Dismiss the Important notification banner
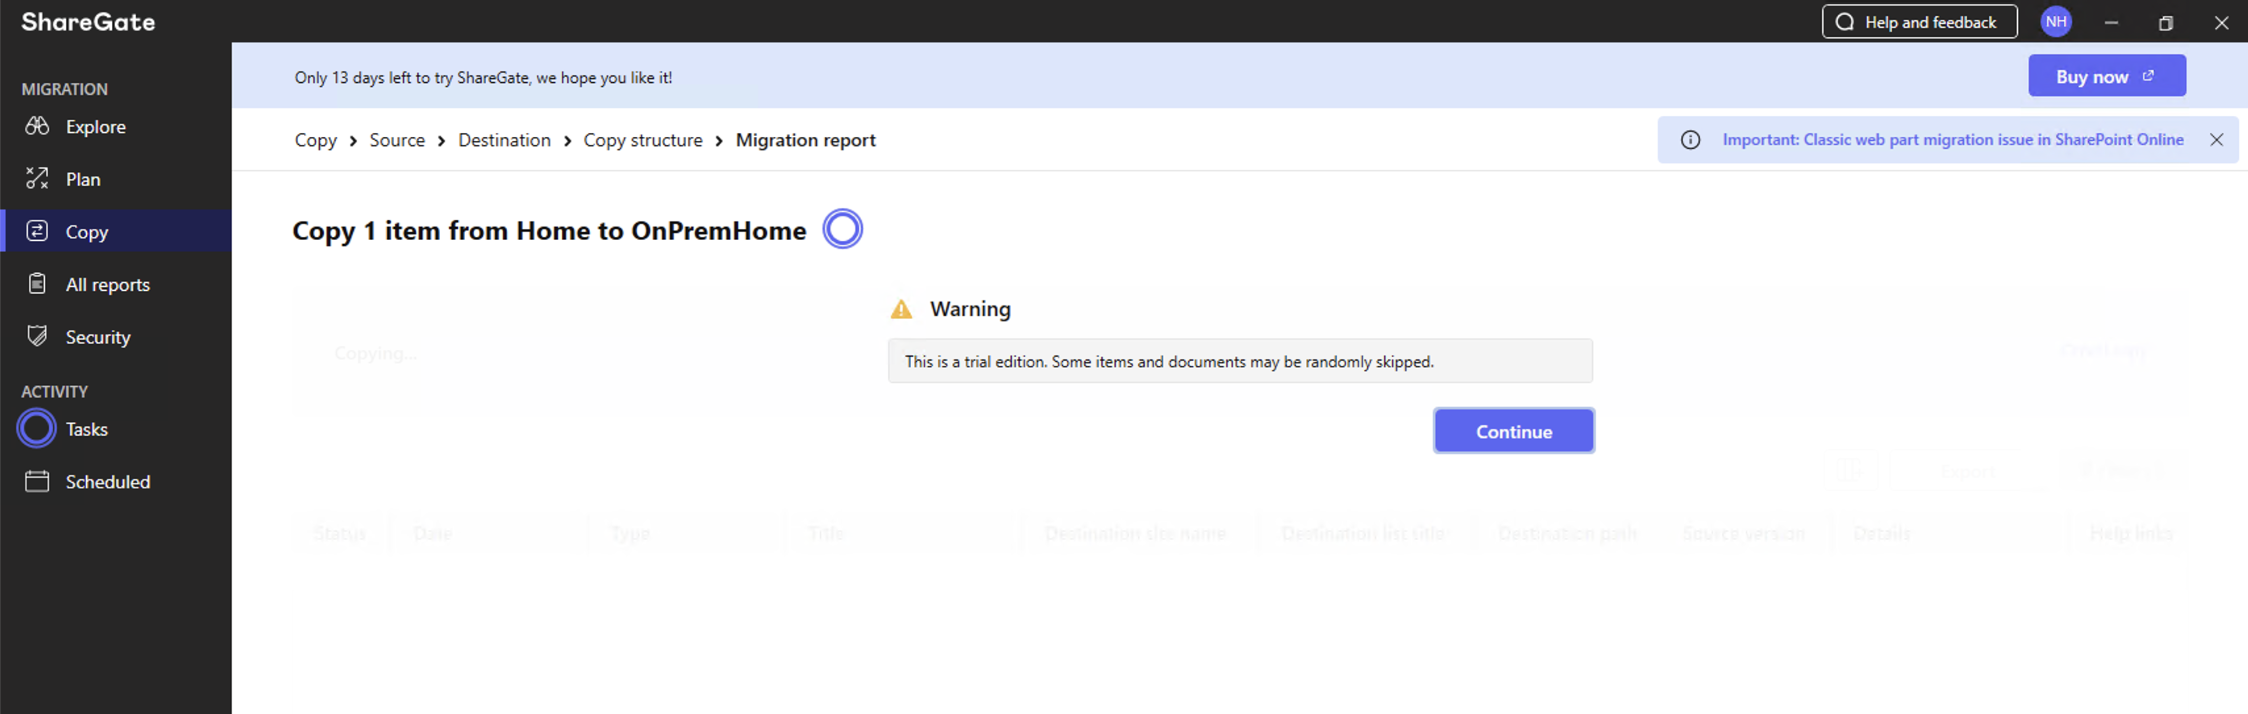Viewport: 2248px width, 714px height. click(x=2217, y=140)
